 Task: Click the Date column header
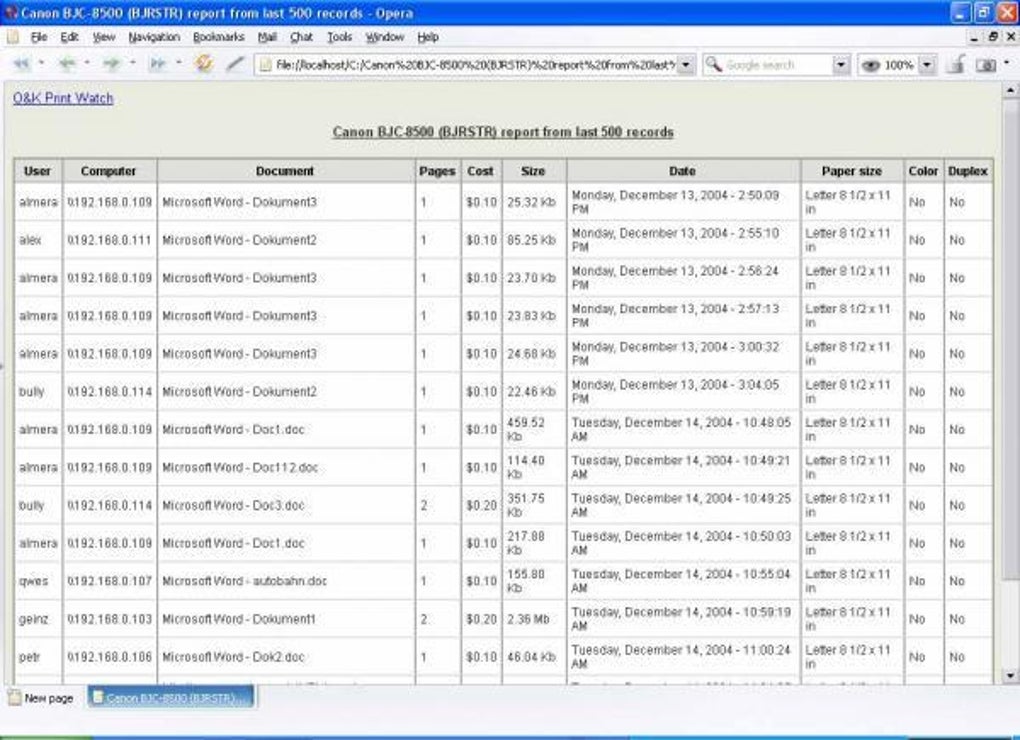tap(682, 171)
